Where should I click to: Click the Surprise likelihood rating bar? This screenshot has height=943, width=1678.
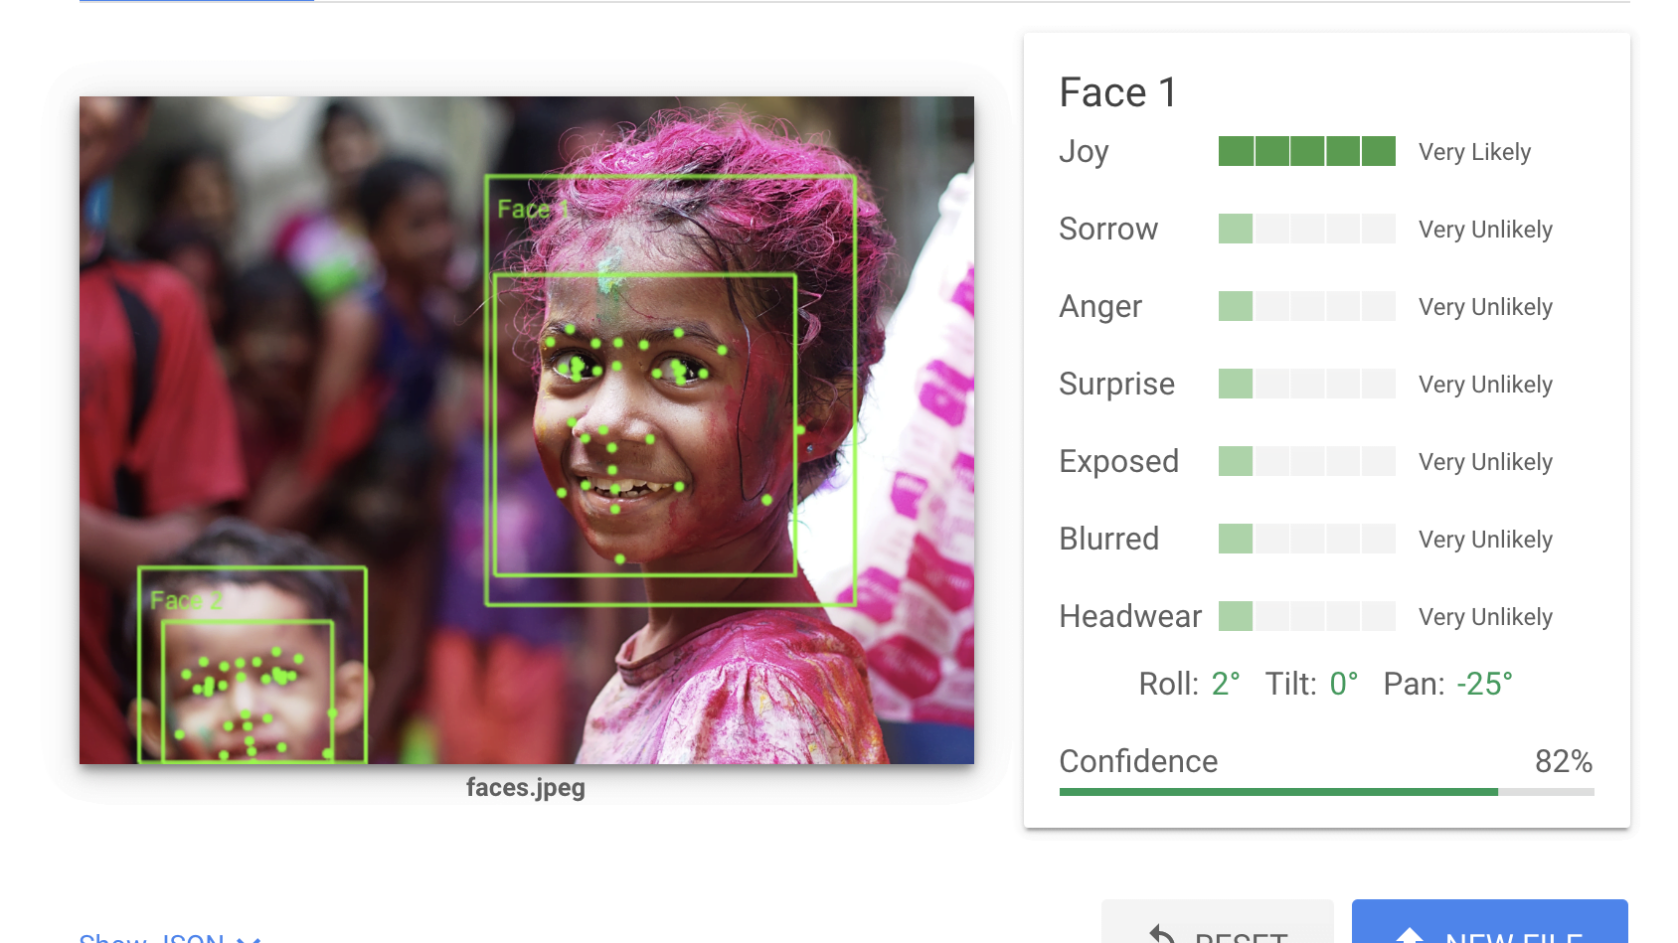1306,383
